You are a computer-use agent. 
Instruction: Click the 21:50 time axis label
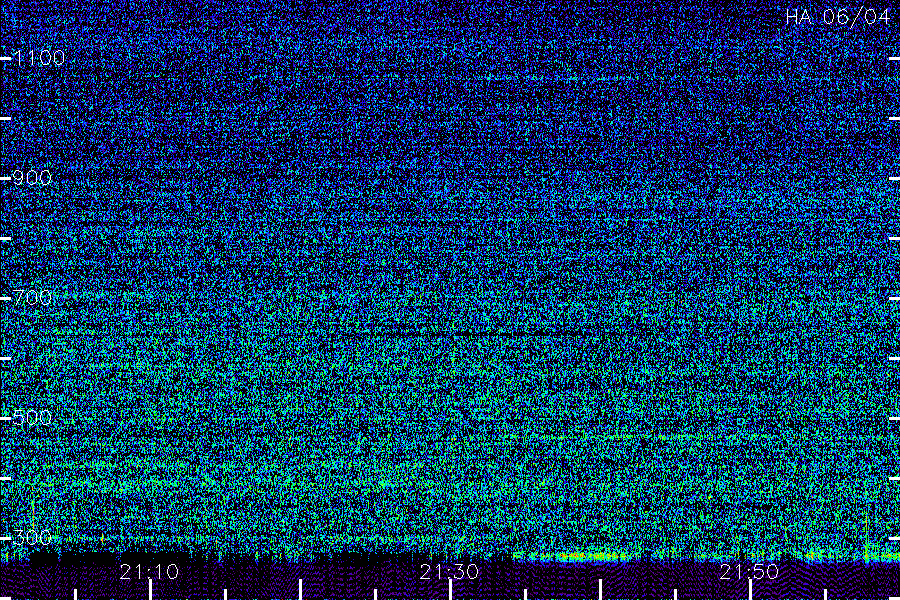[x=749, y=572]
